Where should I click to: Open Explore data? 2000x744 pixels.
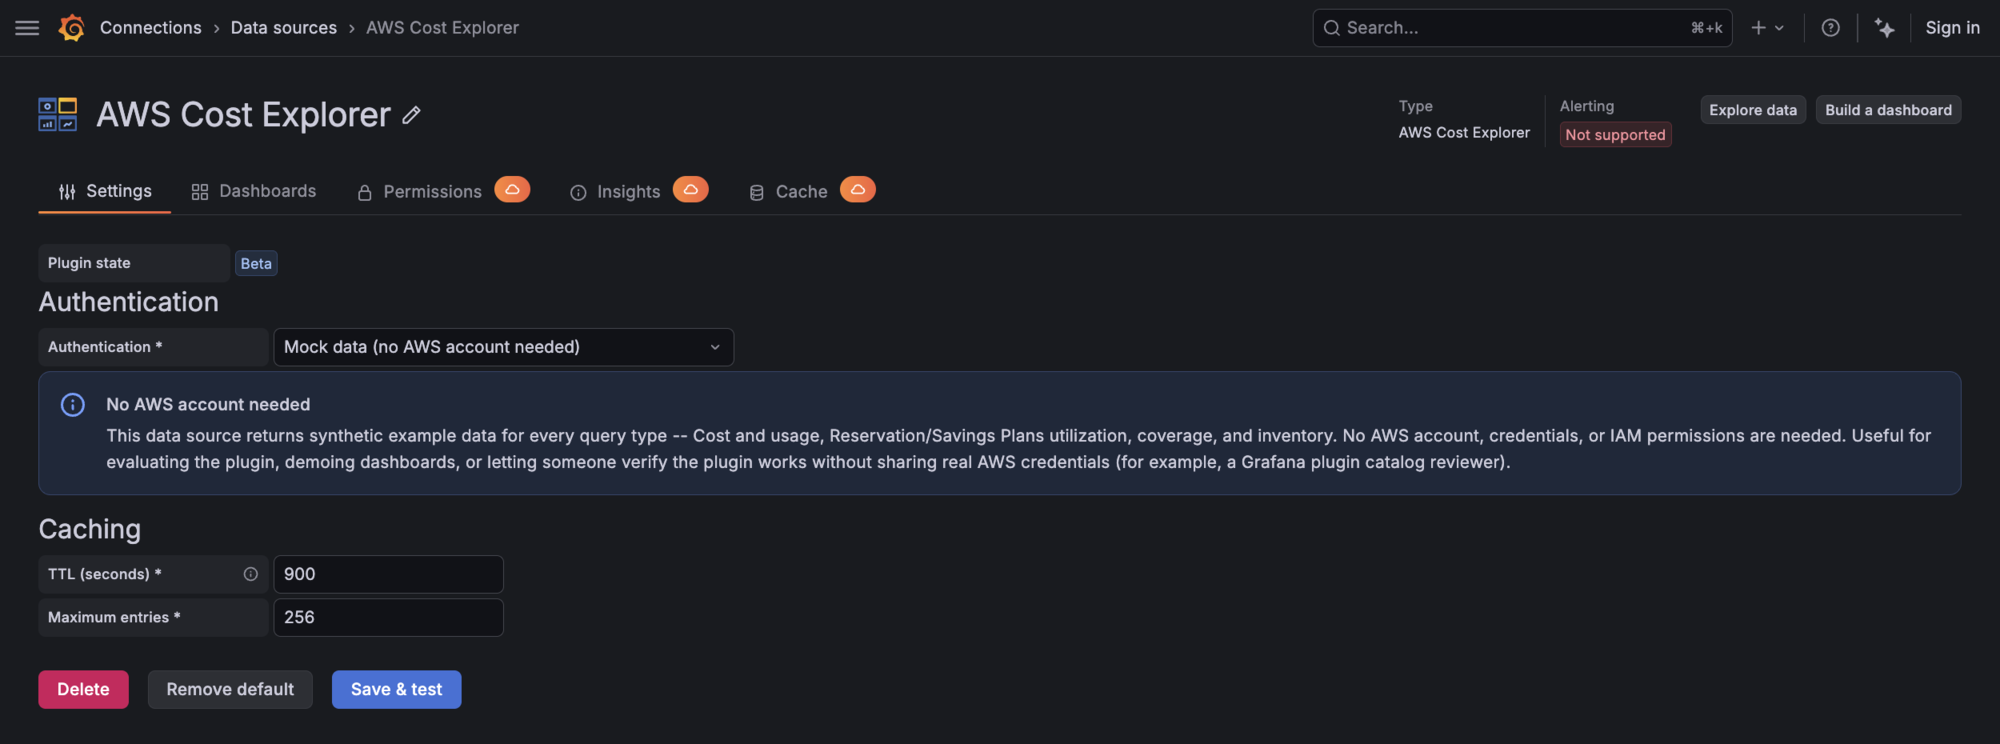coord(1753,110)
